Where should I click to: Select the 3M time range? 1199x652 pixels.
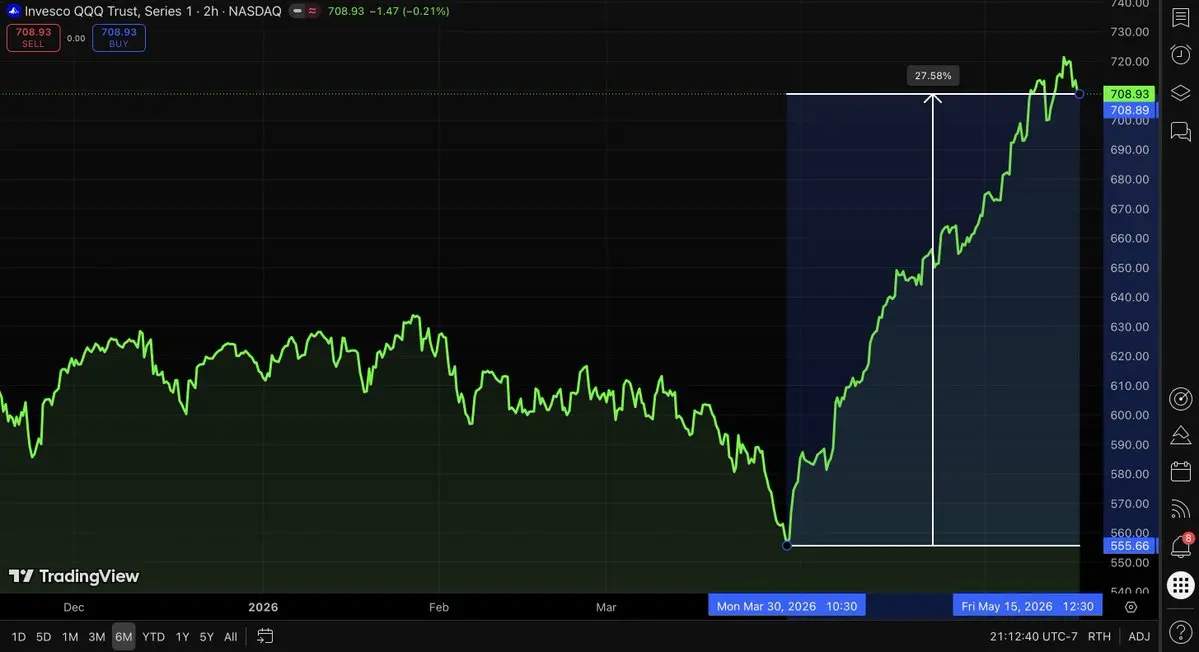tap(96, 637)
